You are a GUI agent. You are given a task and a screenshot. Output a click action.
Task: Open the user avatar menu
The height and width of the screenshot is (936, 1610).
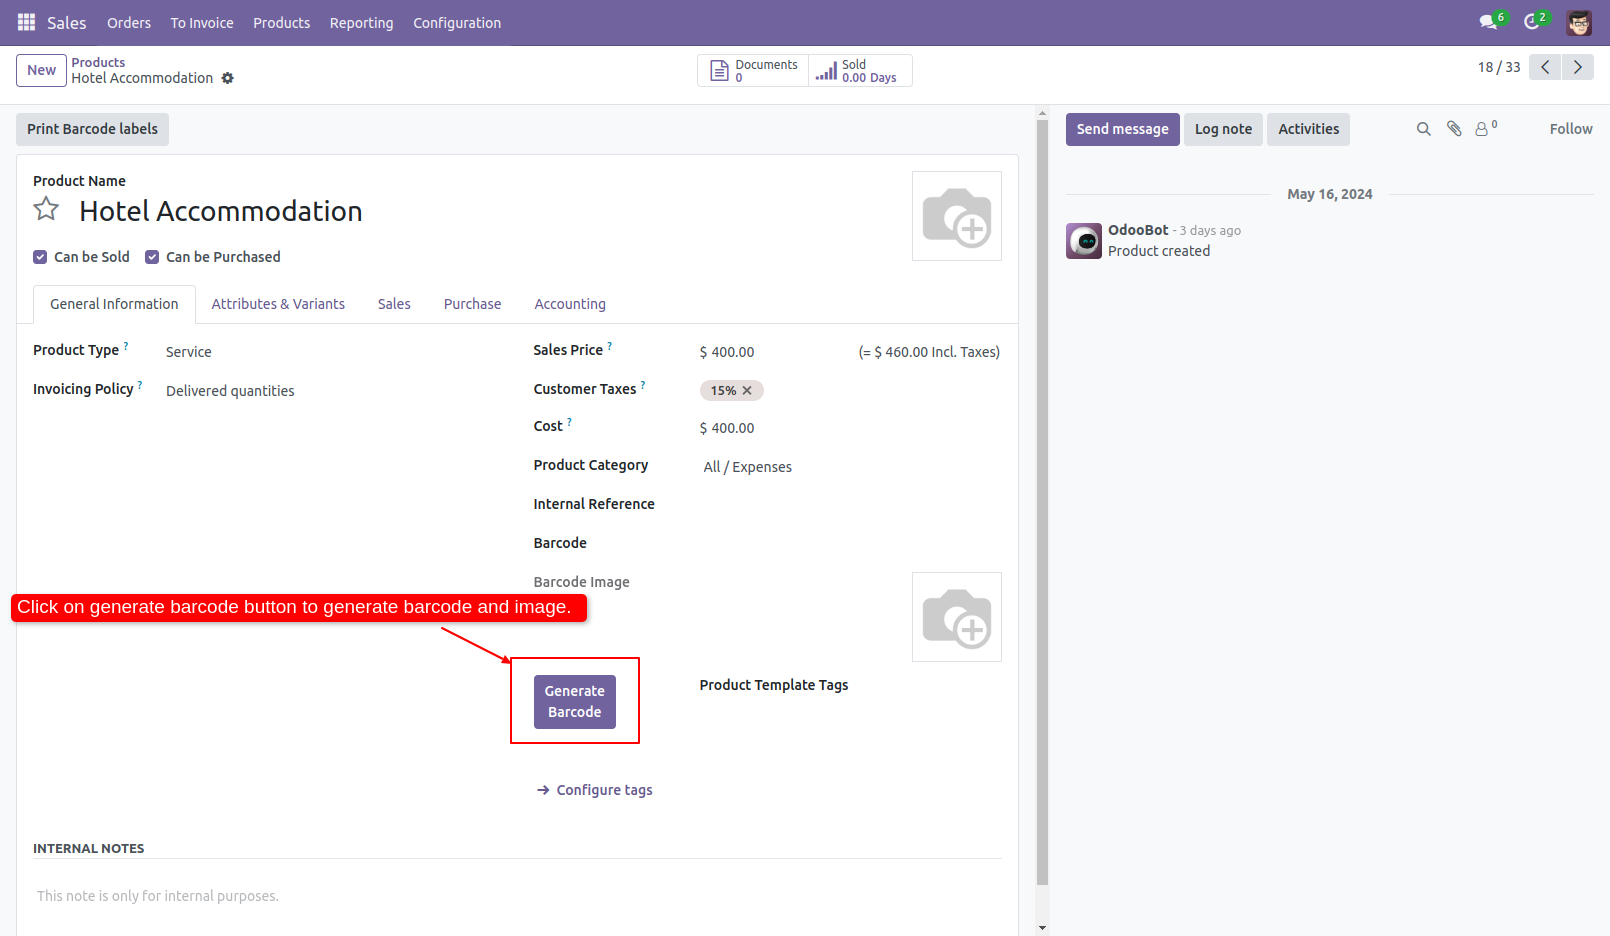(x=1578, y=20)
